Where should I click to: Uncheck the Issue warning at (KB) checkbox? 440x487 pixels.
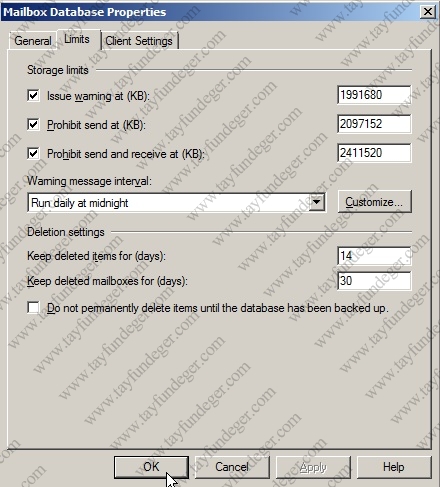(x=33, y=96)
